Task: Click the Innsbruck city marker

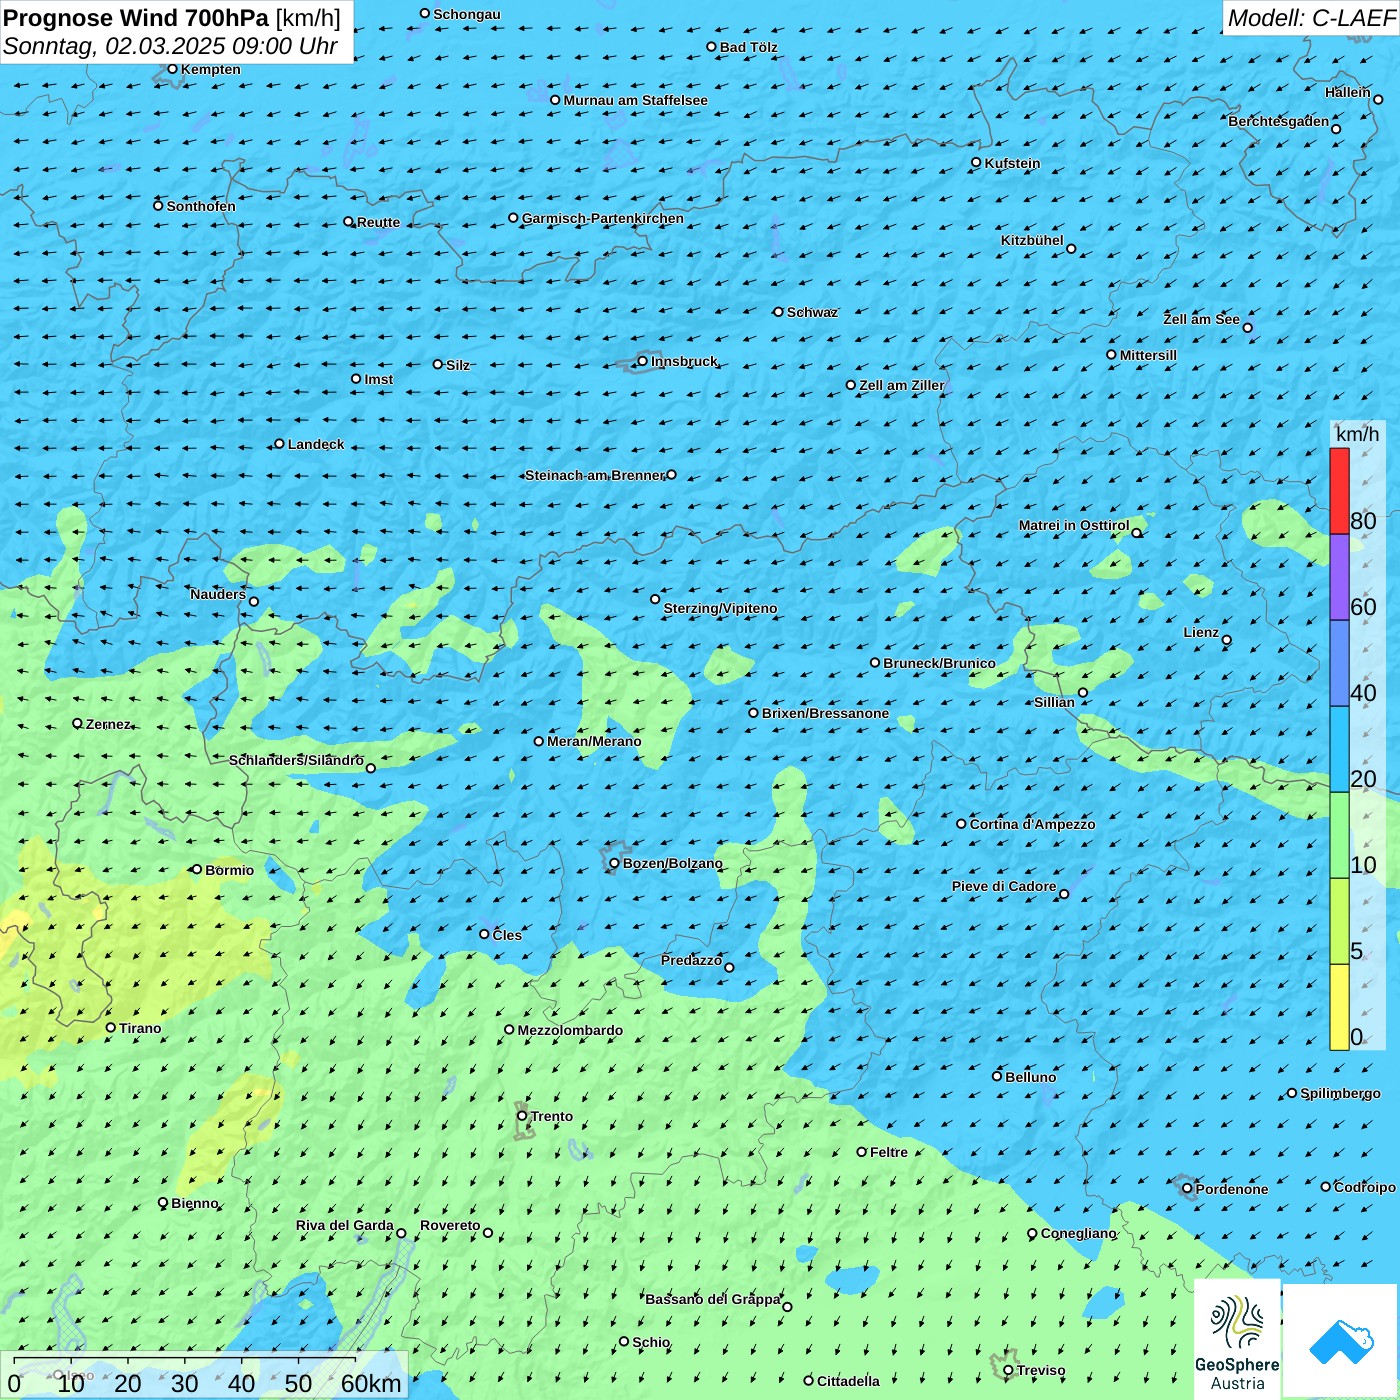Action: 643,361
